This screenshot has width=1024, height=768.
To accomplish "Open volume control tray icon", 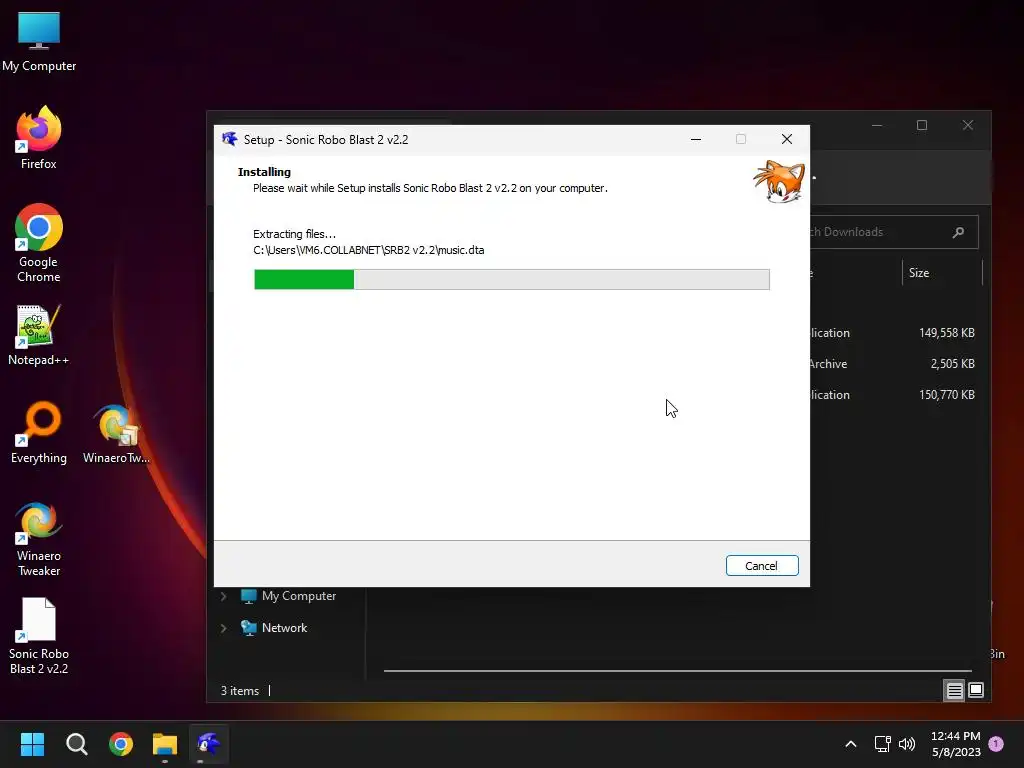I will click(x=906, y=744).
